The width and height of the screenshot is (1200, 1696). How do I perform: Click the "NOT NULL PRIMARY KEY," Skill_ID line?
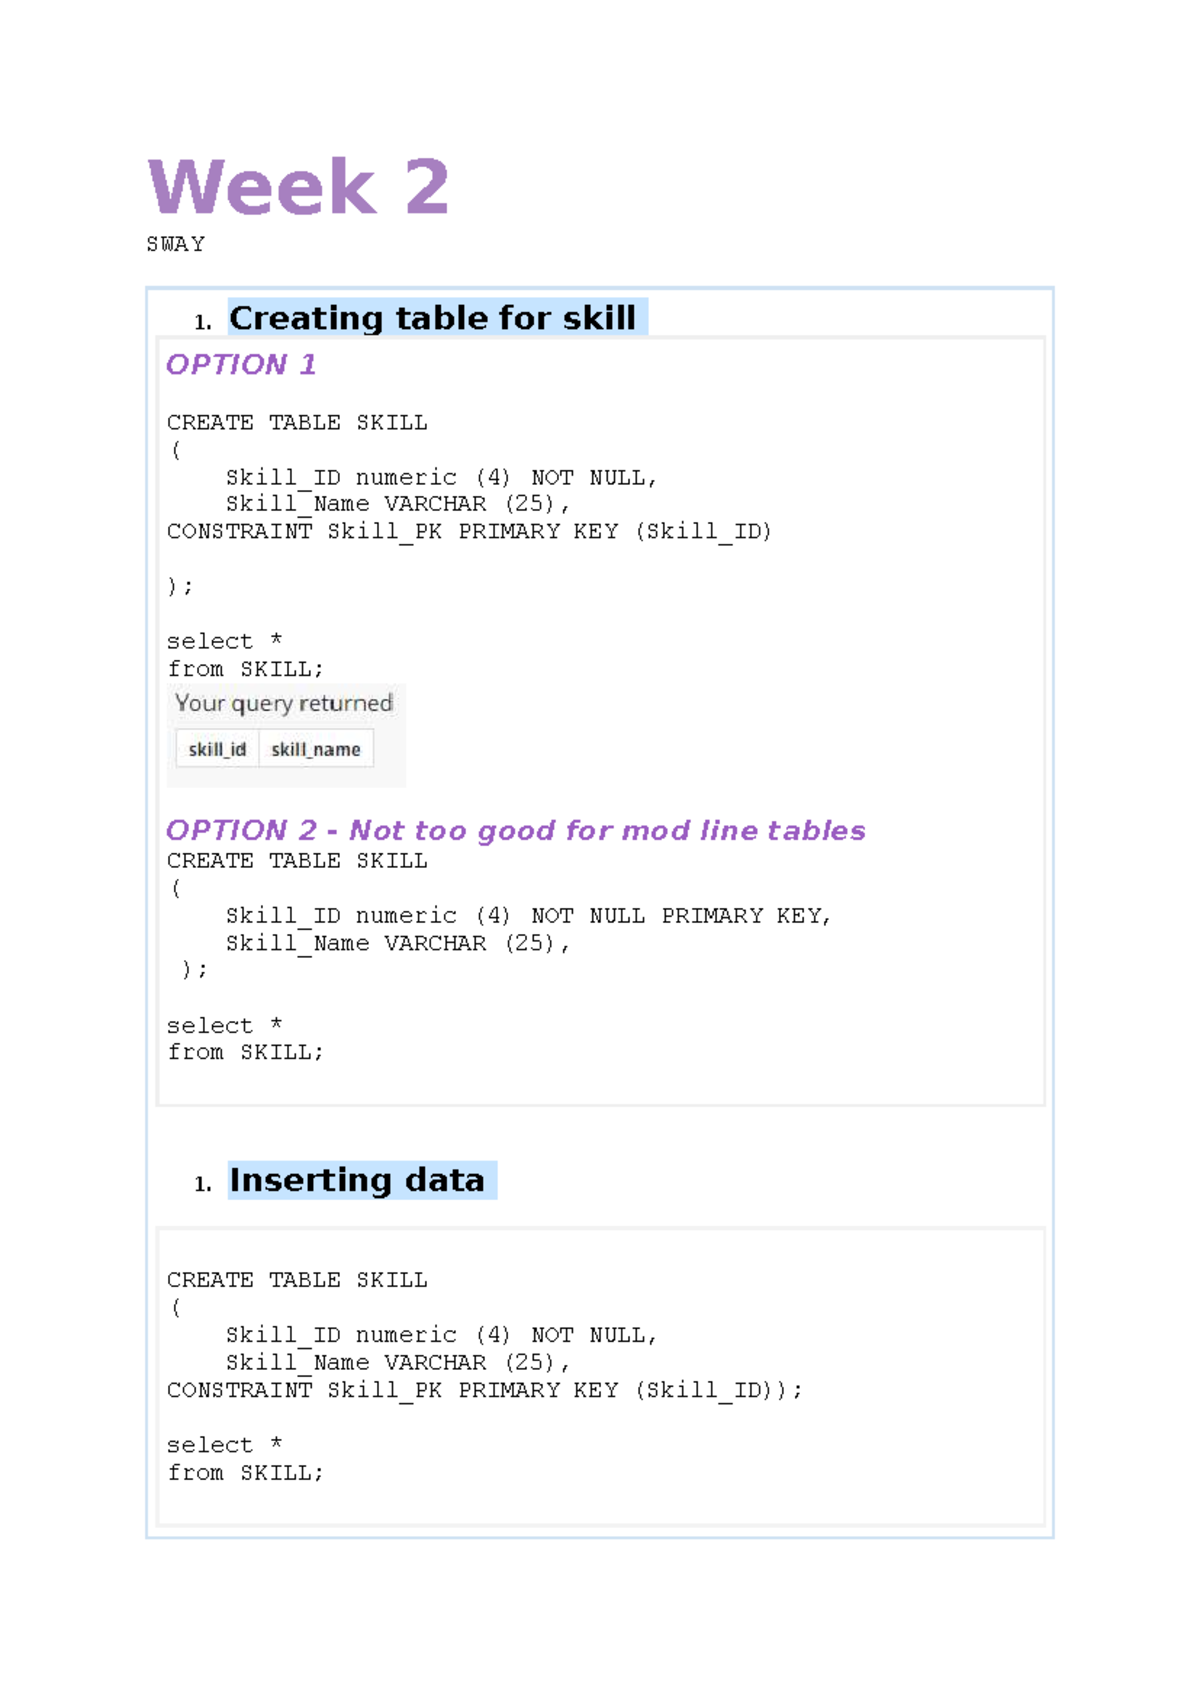click(528, 916)
